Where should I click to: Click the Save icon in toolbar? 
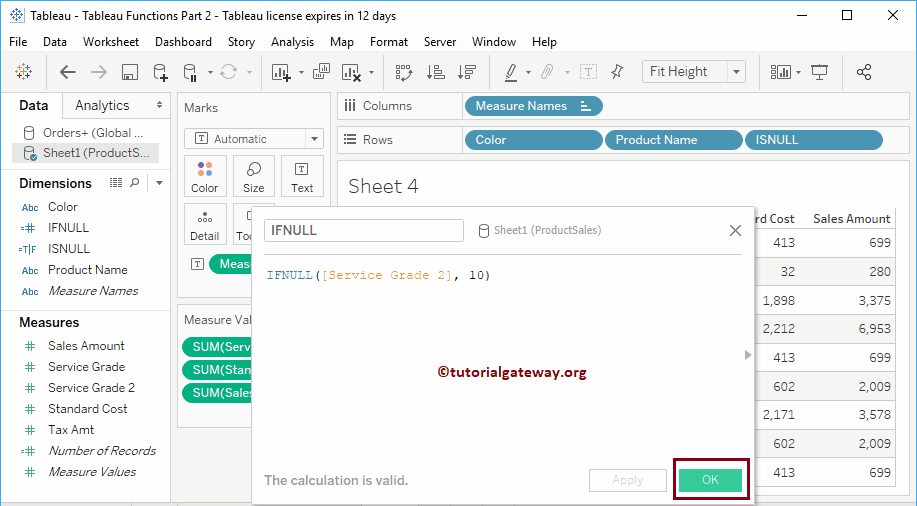tap(129, 72)
